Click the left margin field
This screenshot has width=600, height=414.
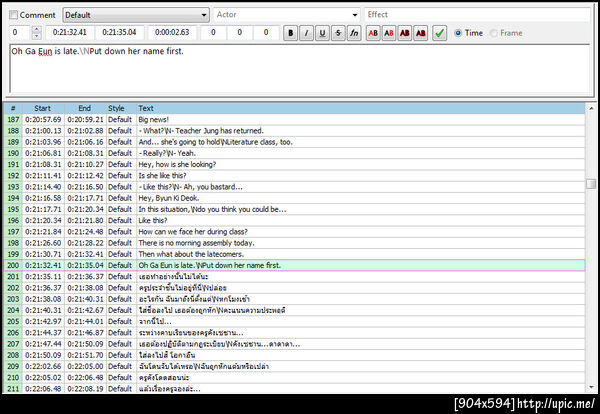coord(213,33)
